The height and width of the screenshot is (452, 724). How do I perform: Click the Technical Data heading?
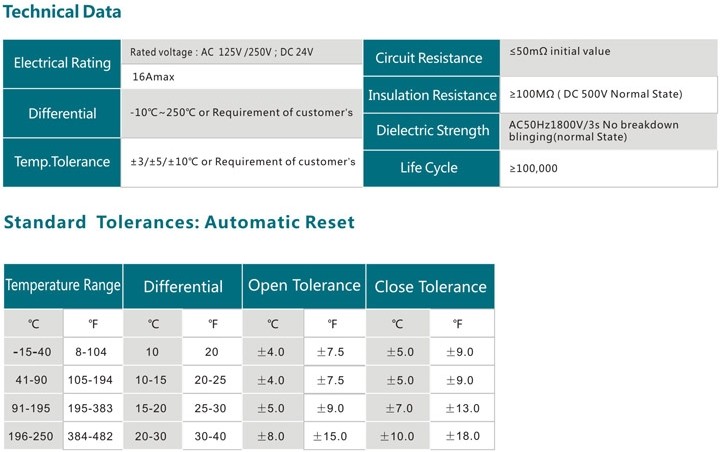point(62,13)
